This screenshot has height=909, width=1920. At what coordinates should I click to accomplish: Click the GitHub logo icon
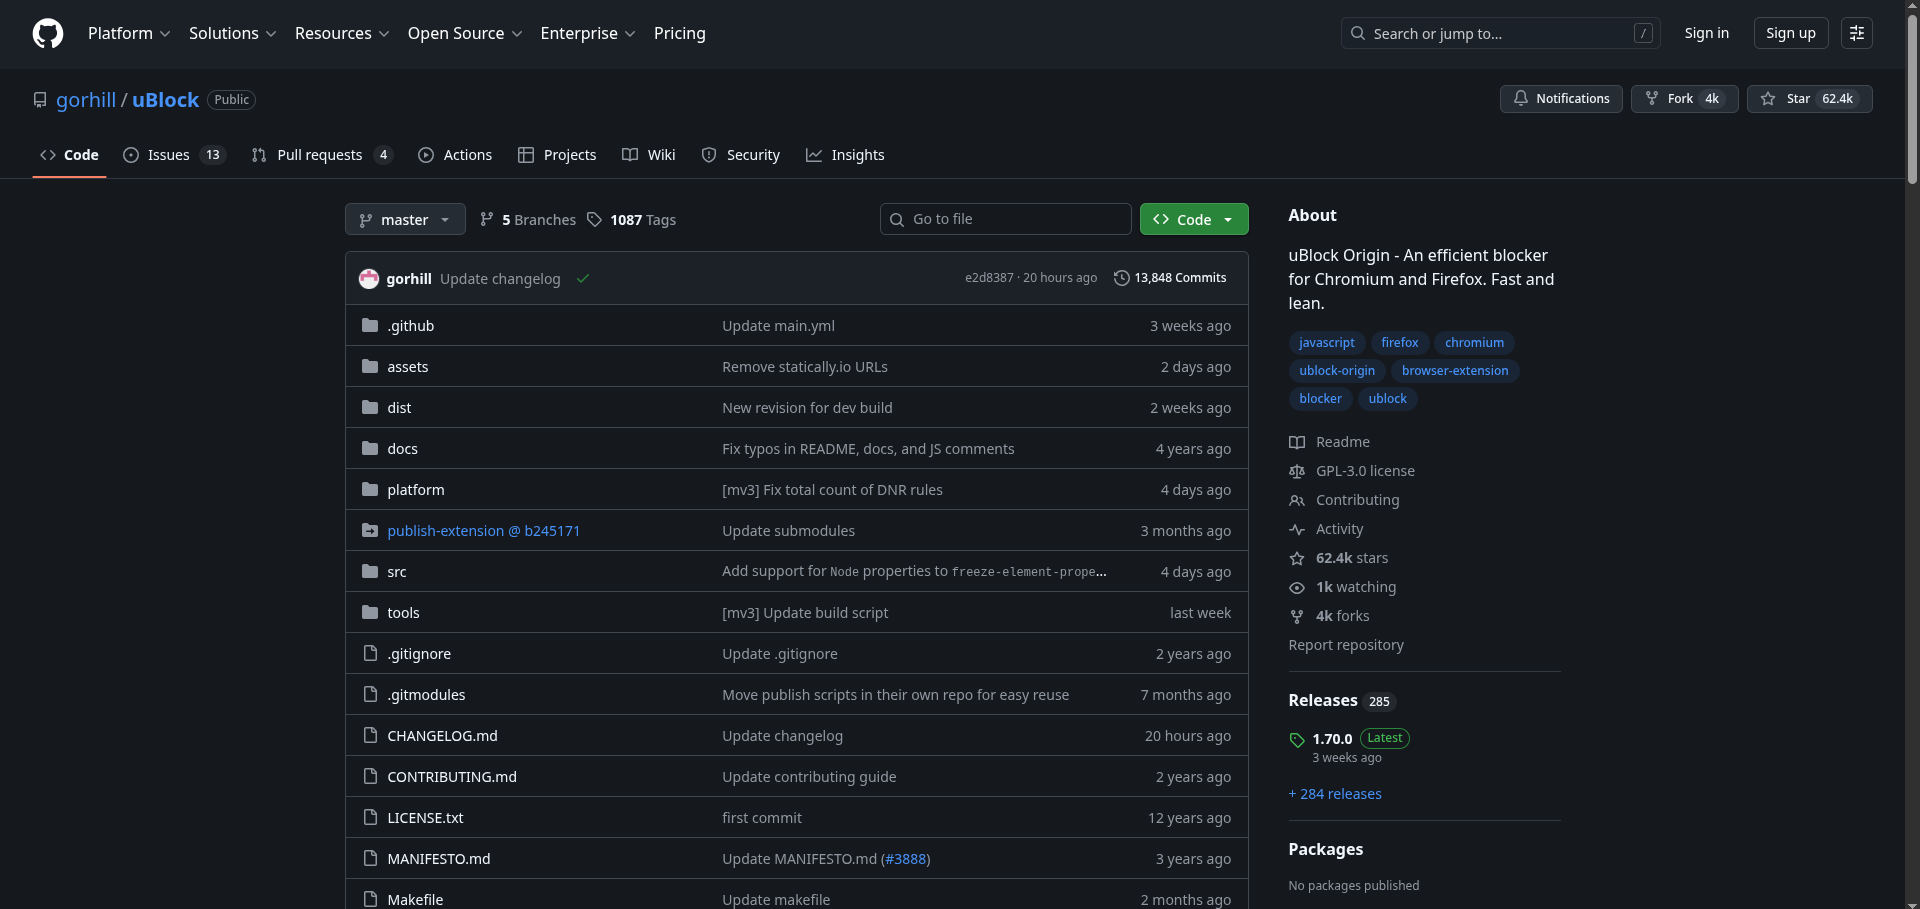[48, 33]
